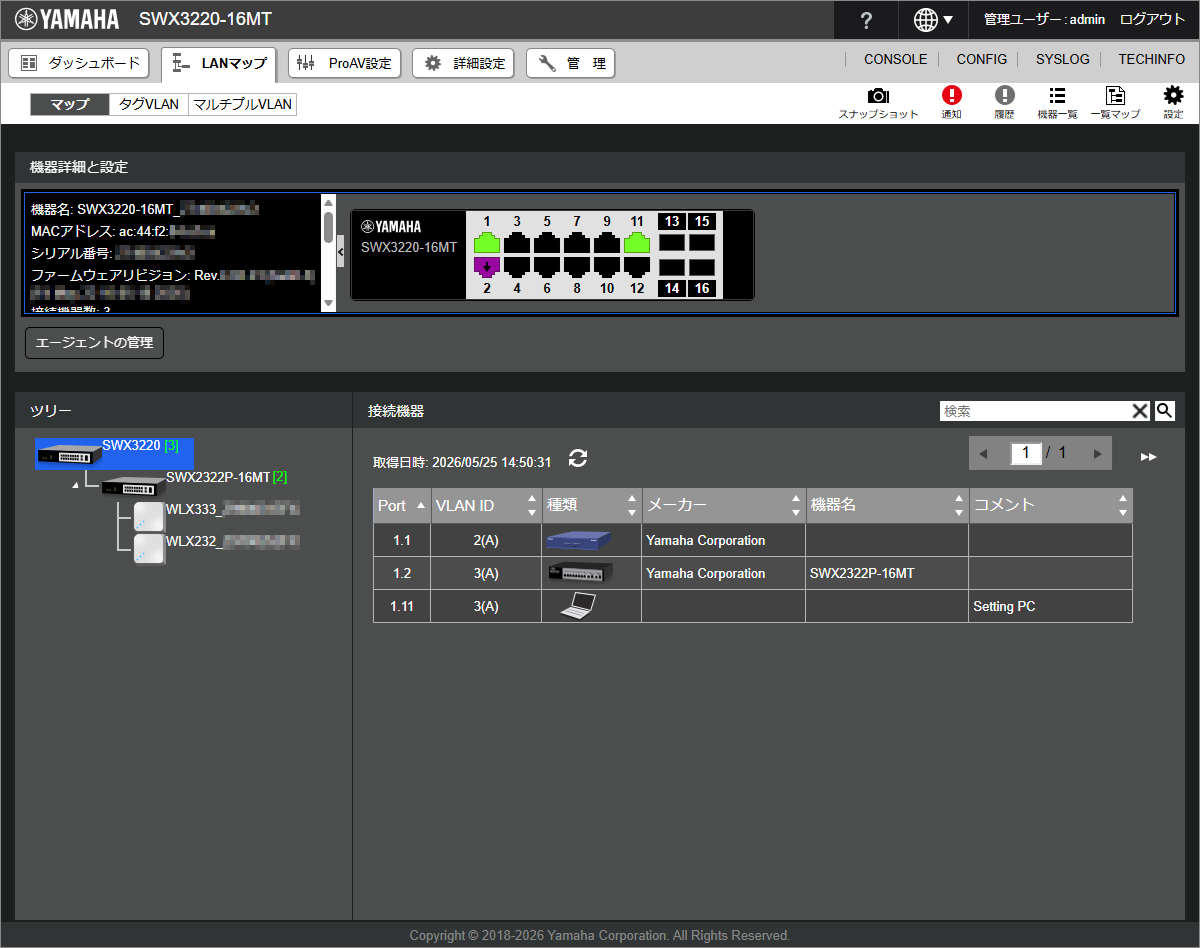This screenshot has height=948, width=1200.
Task: Collapse the SWX2322P-16MT tree node triangle
Action: pyautogui.click(x=76, y=486)
